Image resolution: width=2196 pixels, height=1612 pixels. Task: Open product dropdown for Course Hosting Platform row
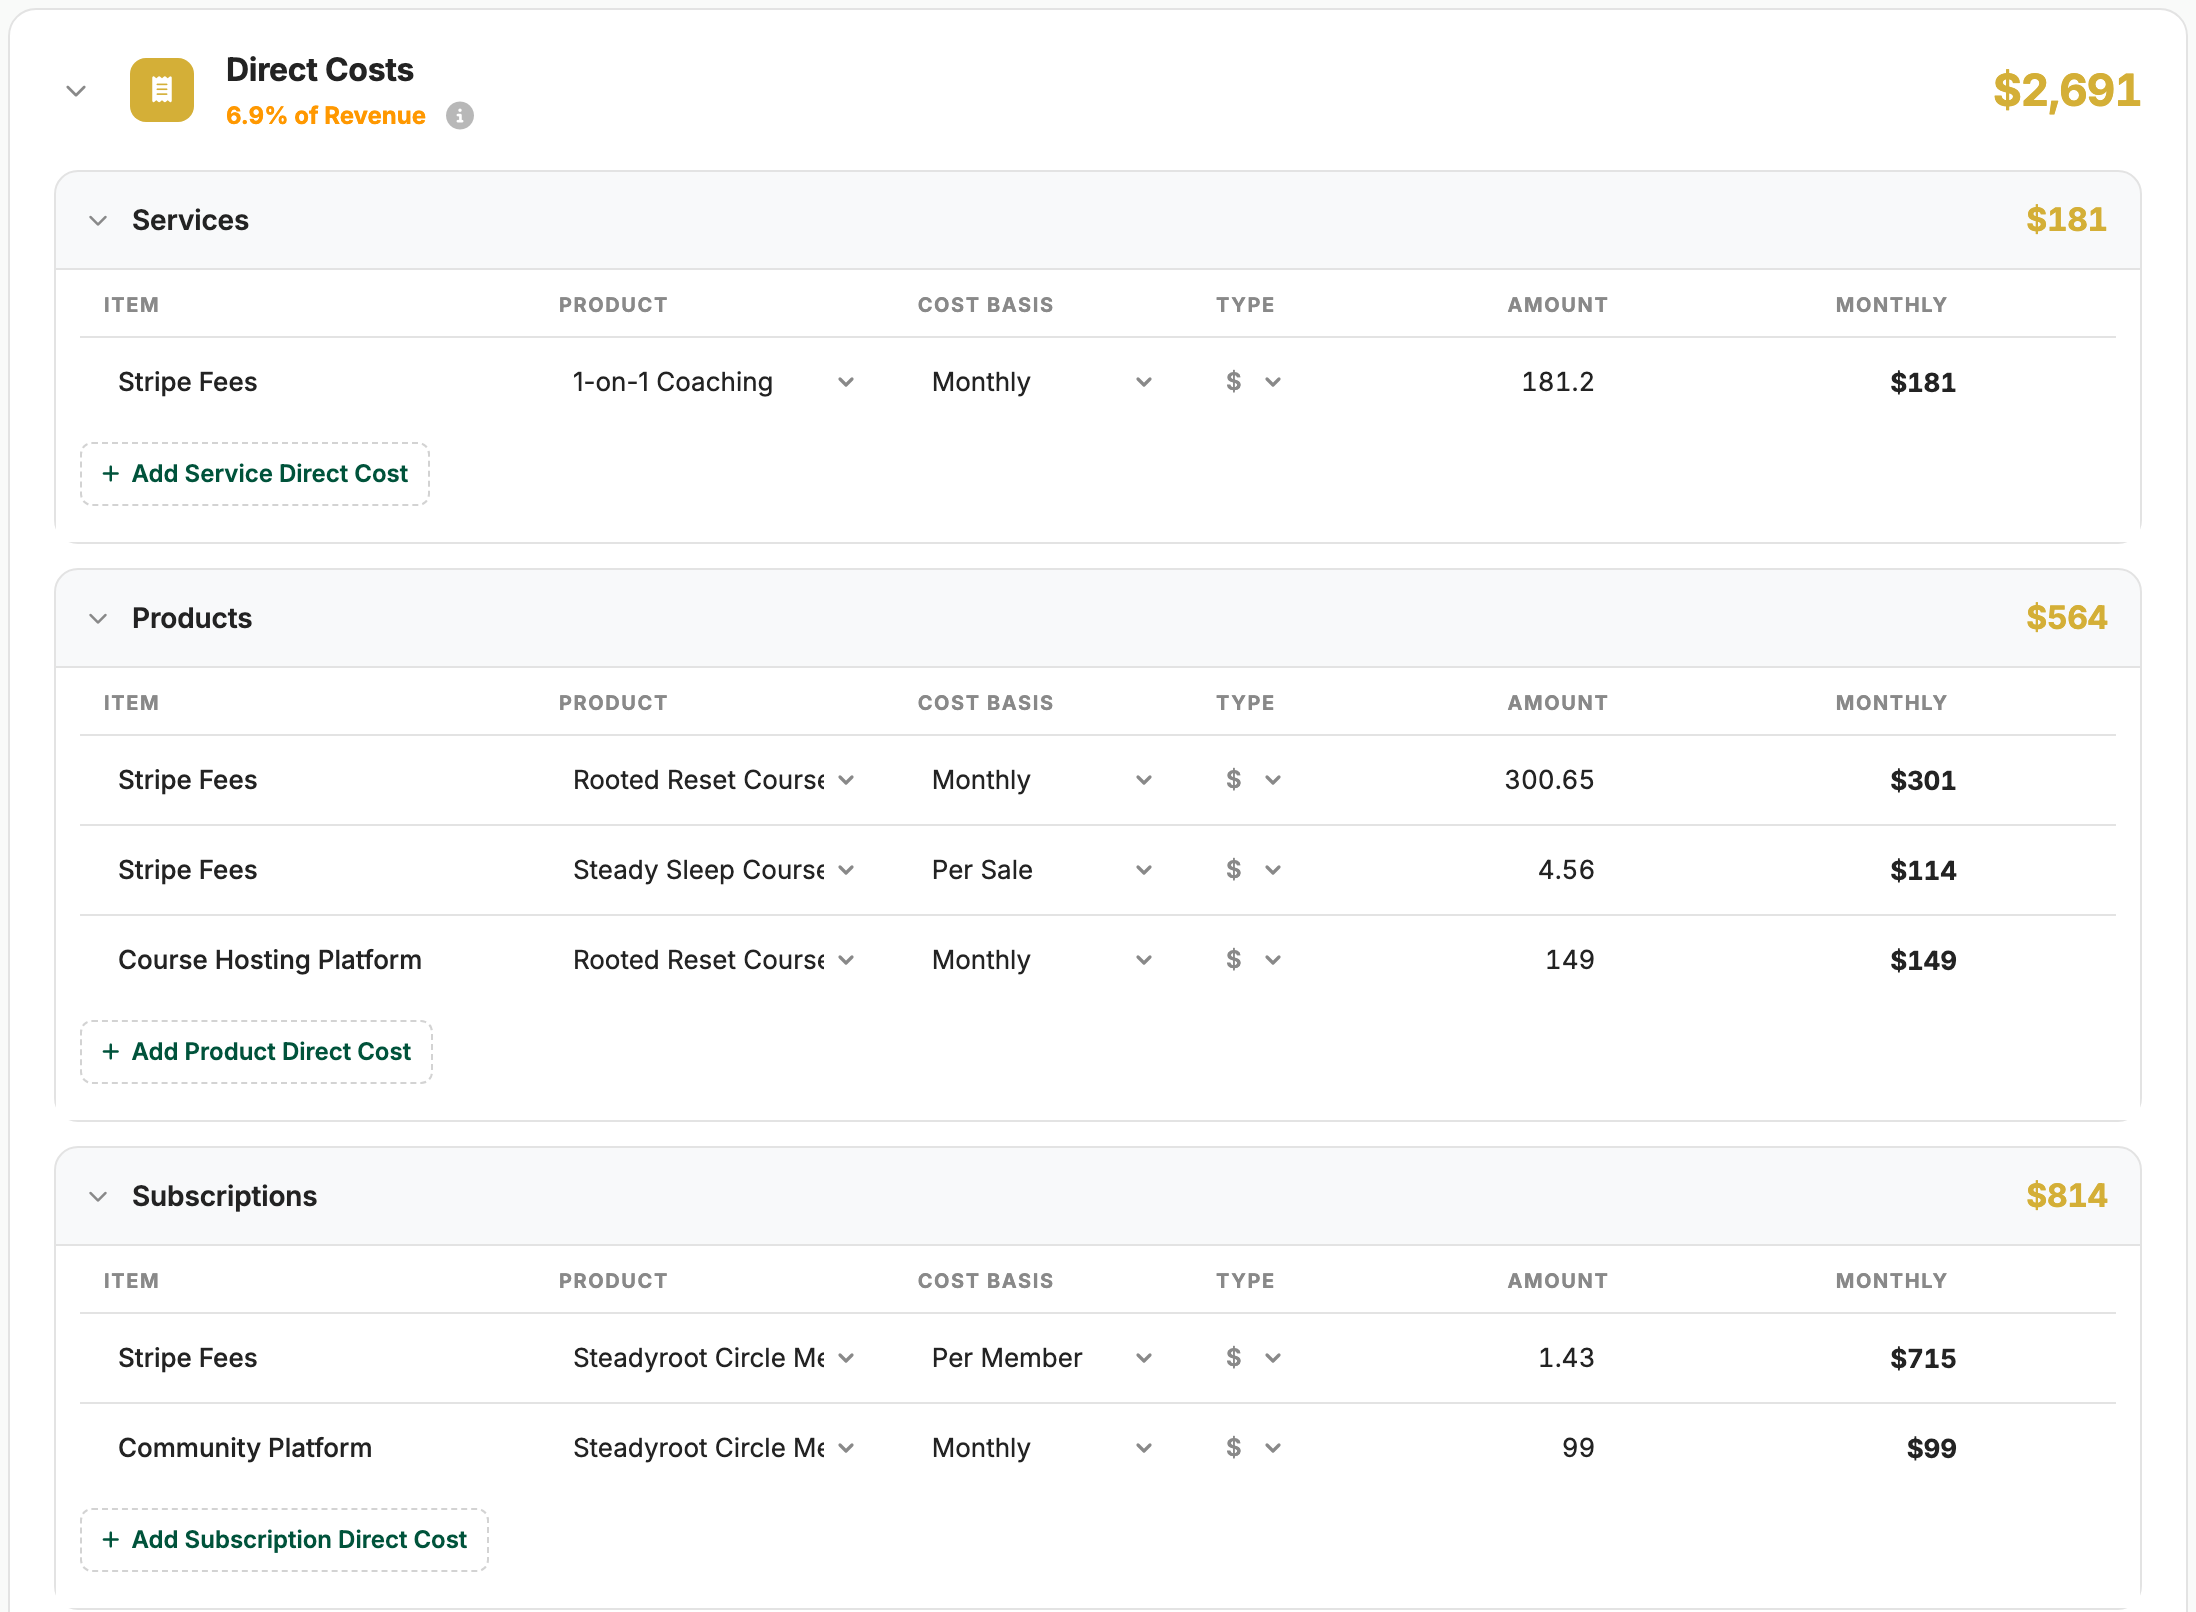(713, 960)
